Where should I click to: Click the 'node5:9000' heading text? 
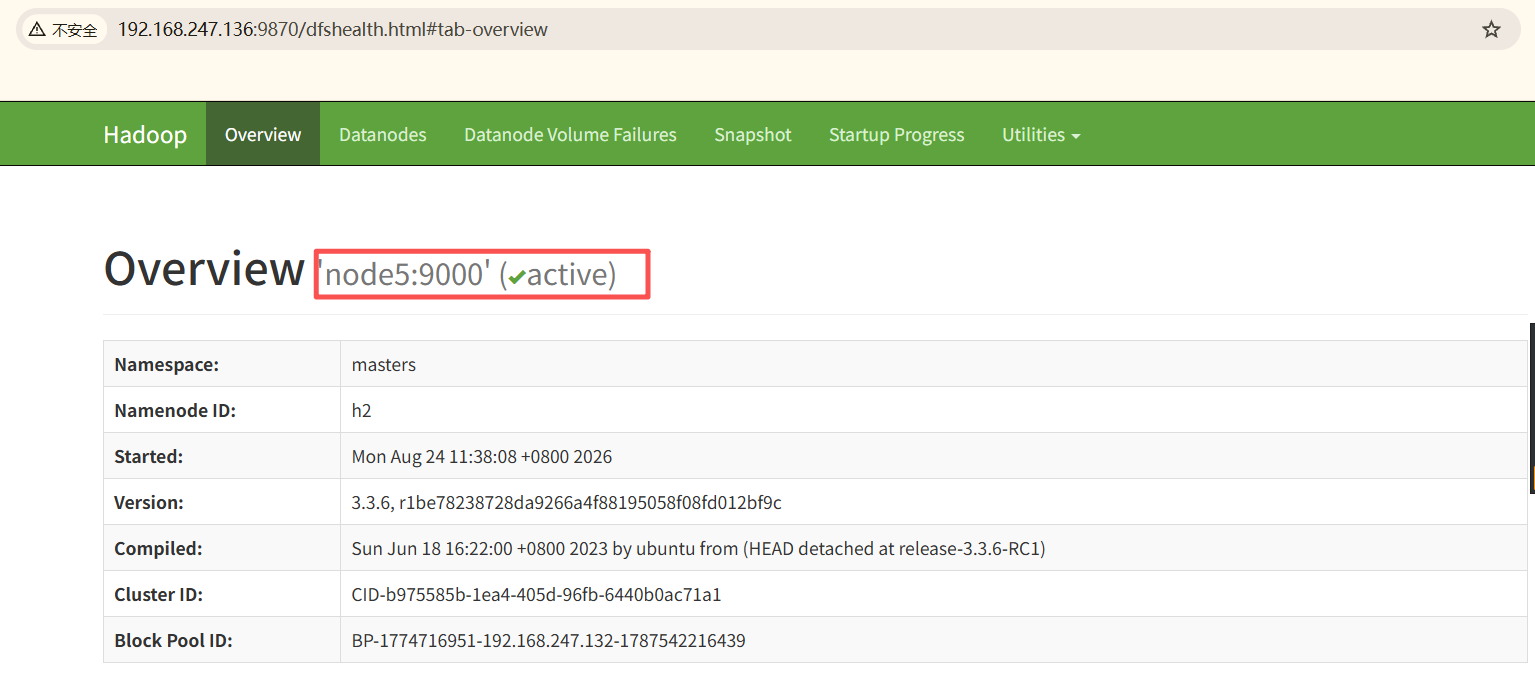click(404, 274)
